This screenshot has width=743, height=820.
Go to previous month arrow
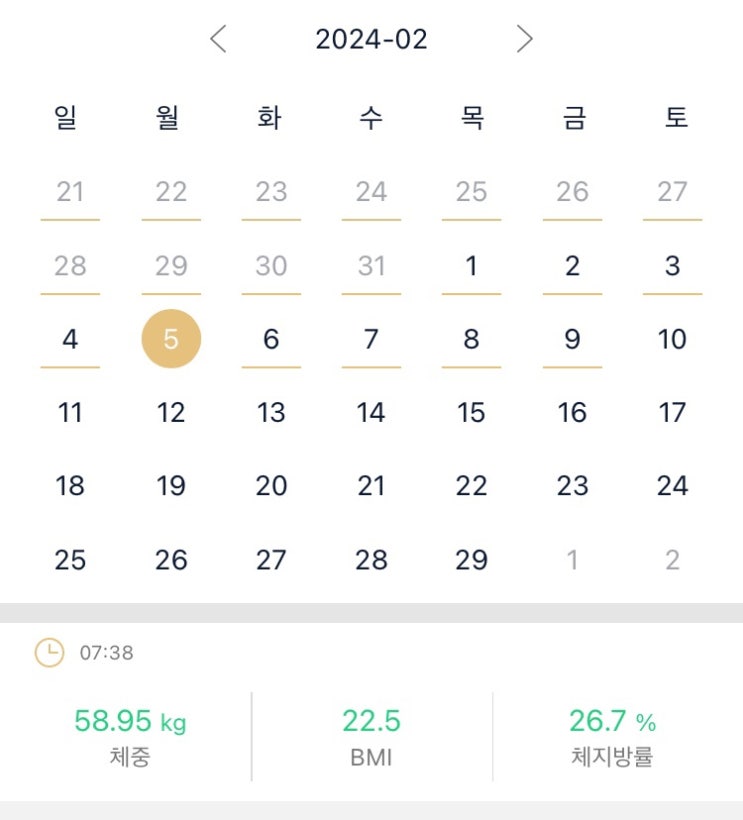click(219, 40)
